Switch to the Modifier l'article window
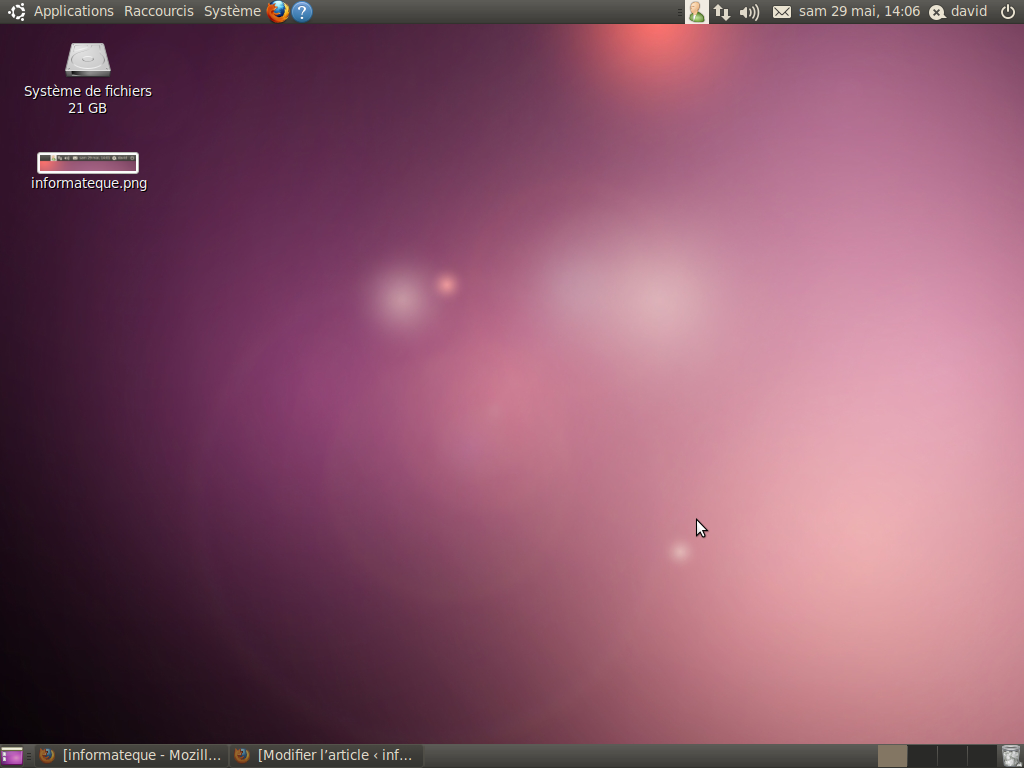1024x768 pixels. point(325,756)
